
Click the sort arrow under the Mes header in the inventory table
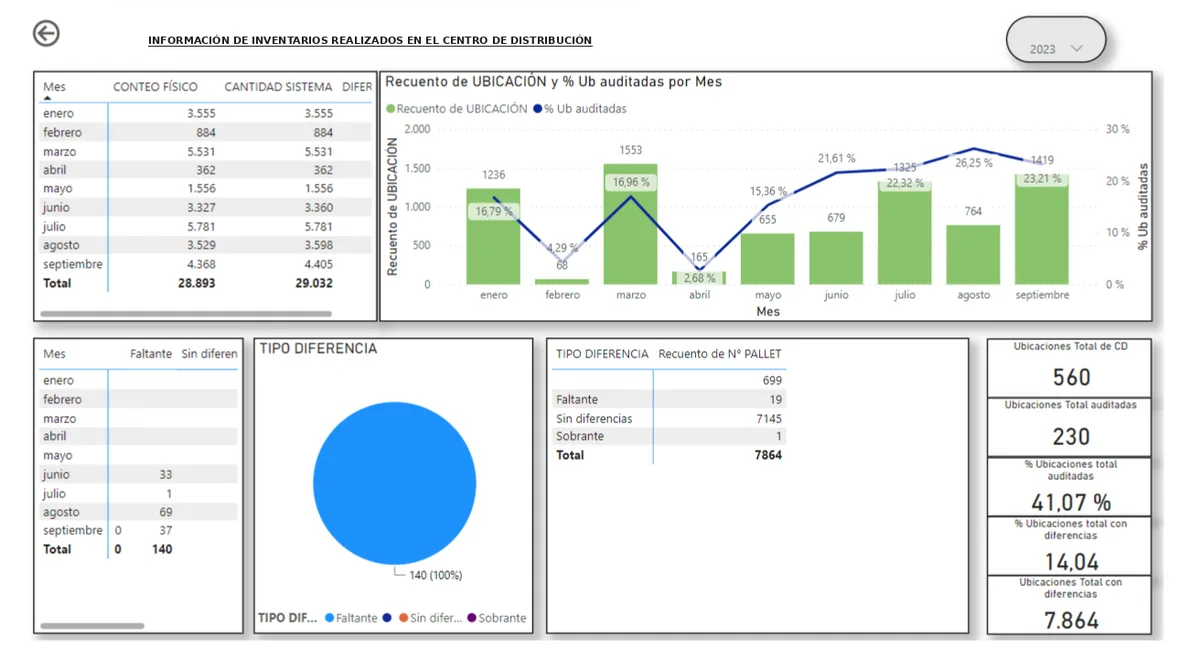click(x=48, y=99)
